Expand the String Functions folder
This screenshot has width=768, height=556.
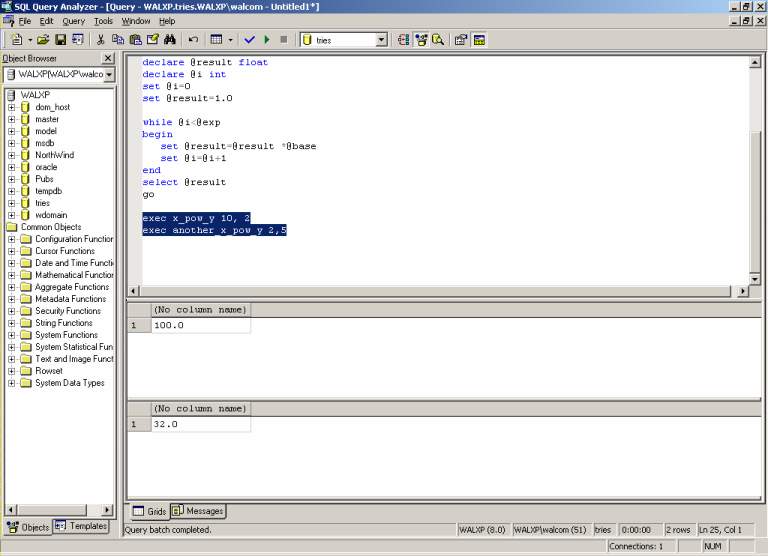coord(12,323)
